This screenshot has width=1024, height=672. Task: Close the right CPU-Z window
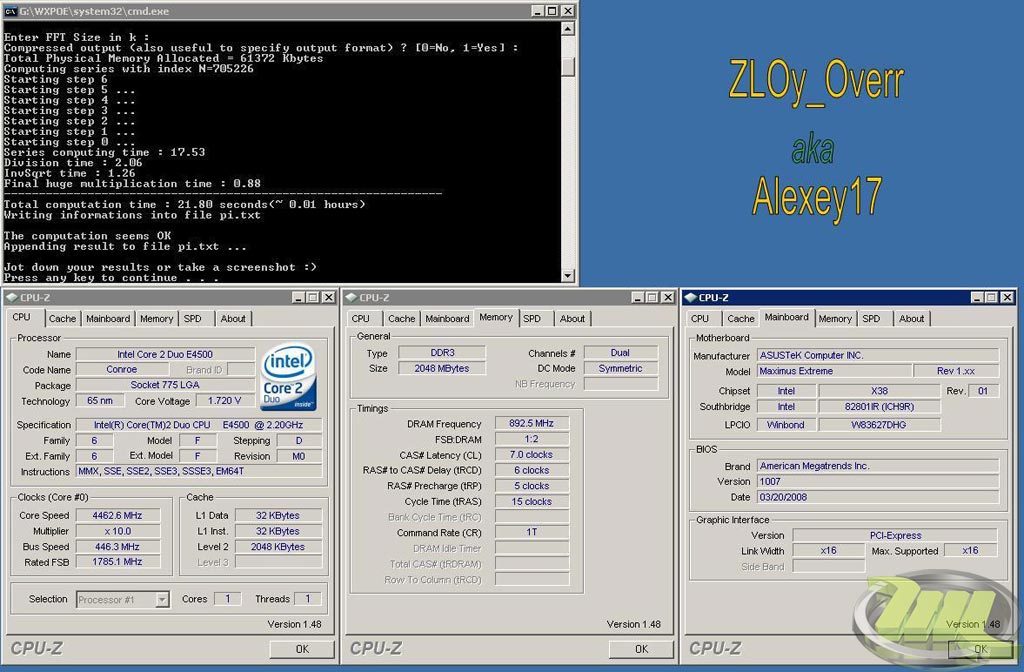coord(1006,297)
